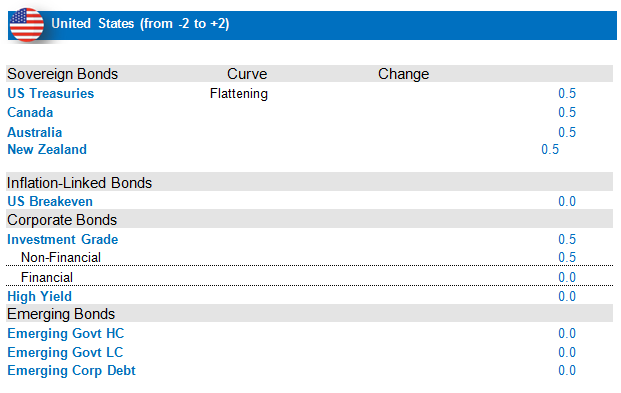Open the Emerging Corp Debt link
Image resolution: width=621 pixels, height=393 pixels.
(x=71, y=371)
